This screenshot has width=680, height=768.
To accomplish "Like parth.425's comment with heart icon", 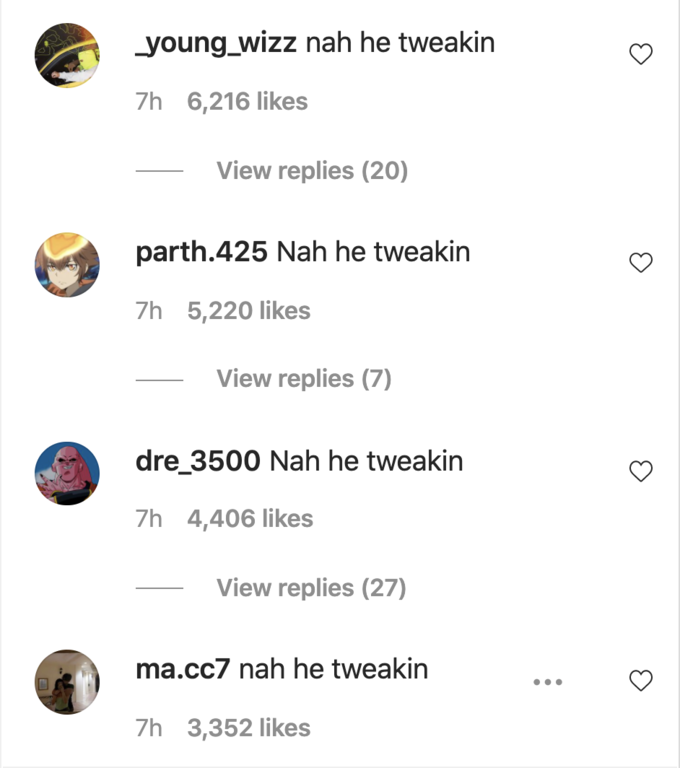I will tap(641, 263).
